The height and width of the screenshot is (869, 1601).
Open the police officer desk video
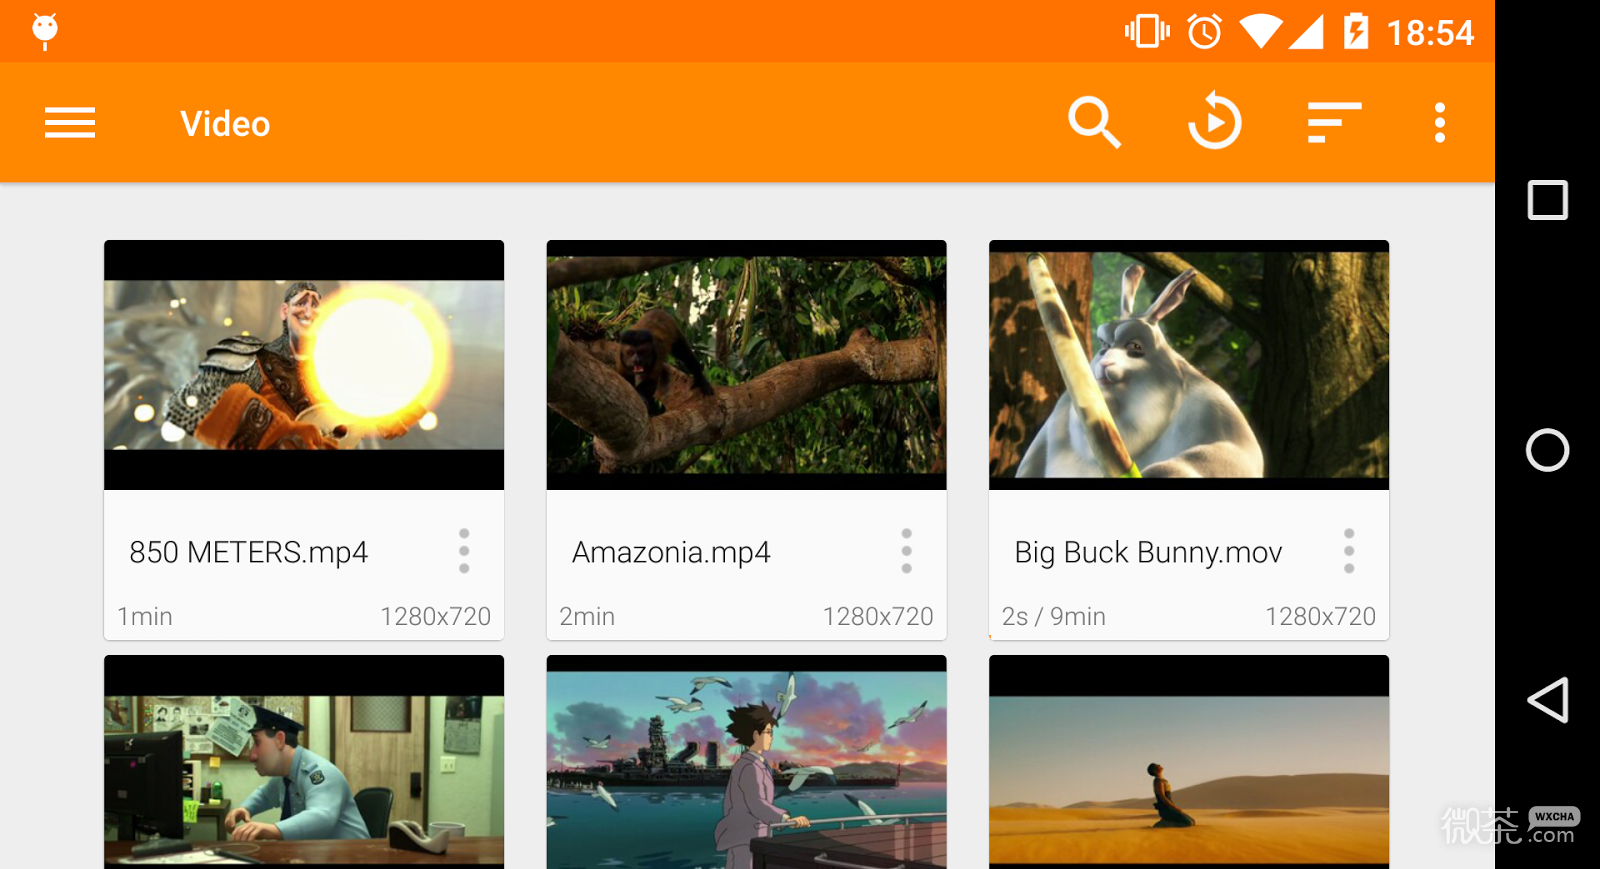click(x=304, y=765)
